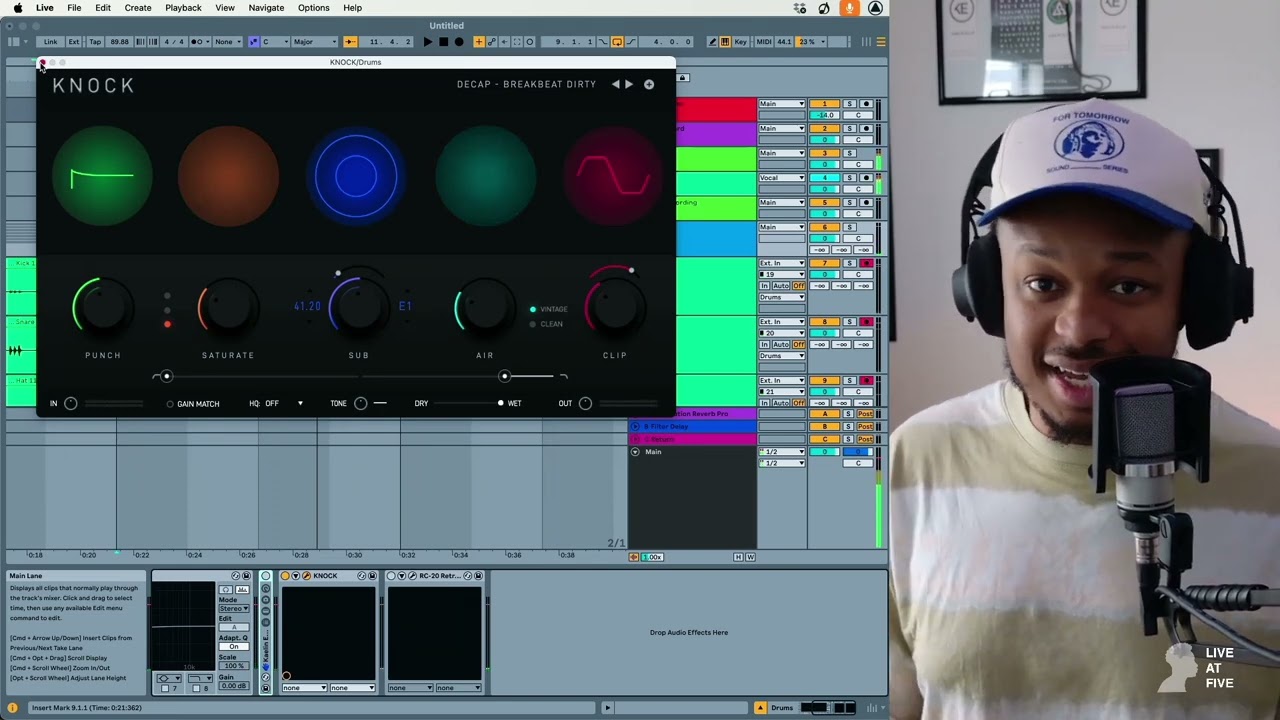
Task: Arm track 7 for recording
Action: coord(866,263)
